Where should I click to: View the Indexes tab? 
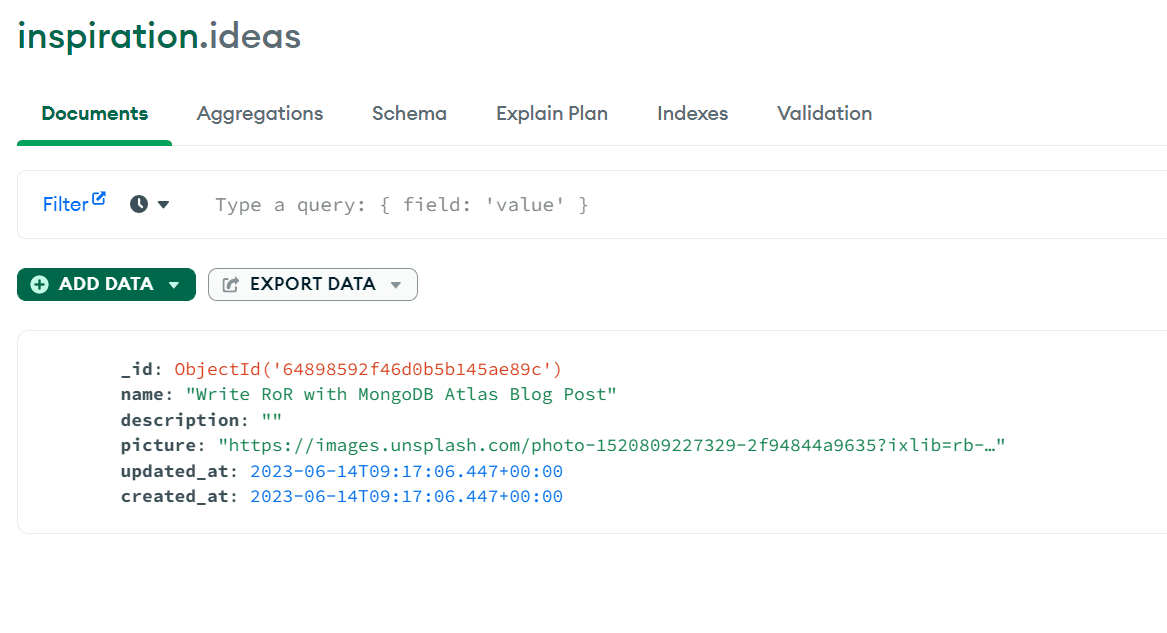692,113
